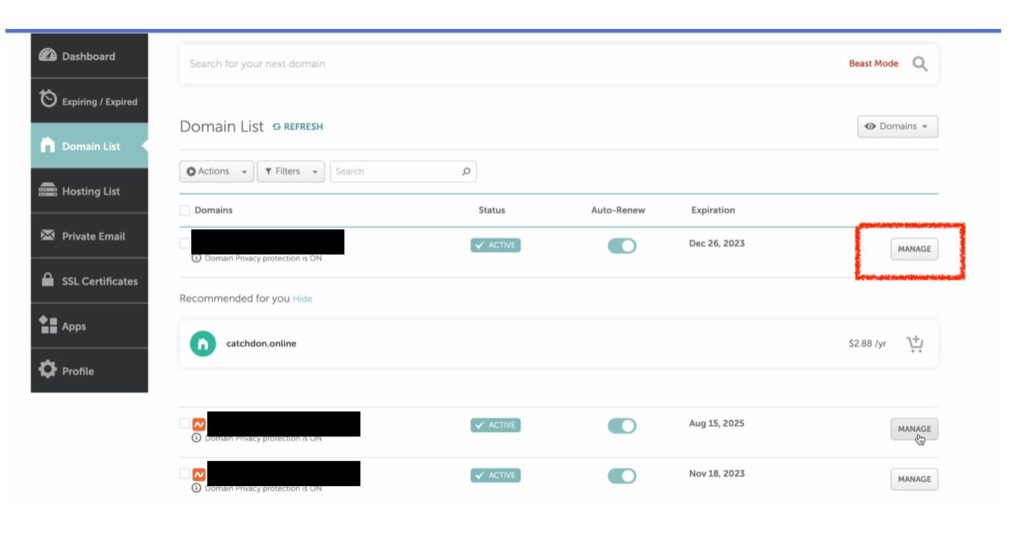
Task: Click the SSL Certificates lock icon
Action: 47,281
